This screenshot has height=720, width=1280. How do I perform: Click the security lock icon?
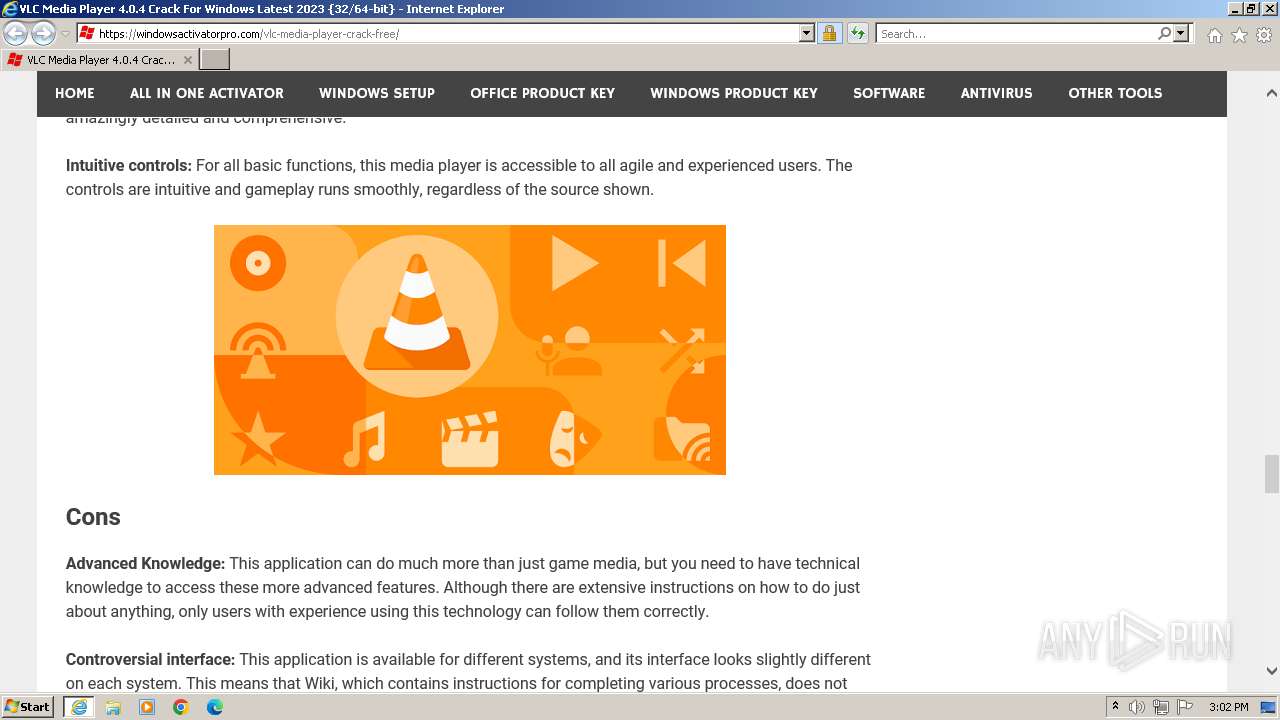(x=829, y=33)
